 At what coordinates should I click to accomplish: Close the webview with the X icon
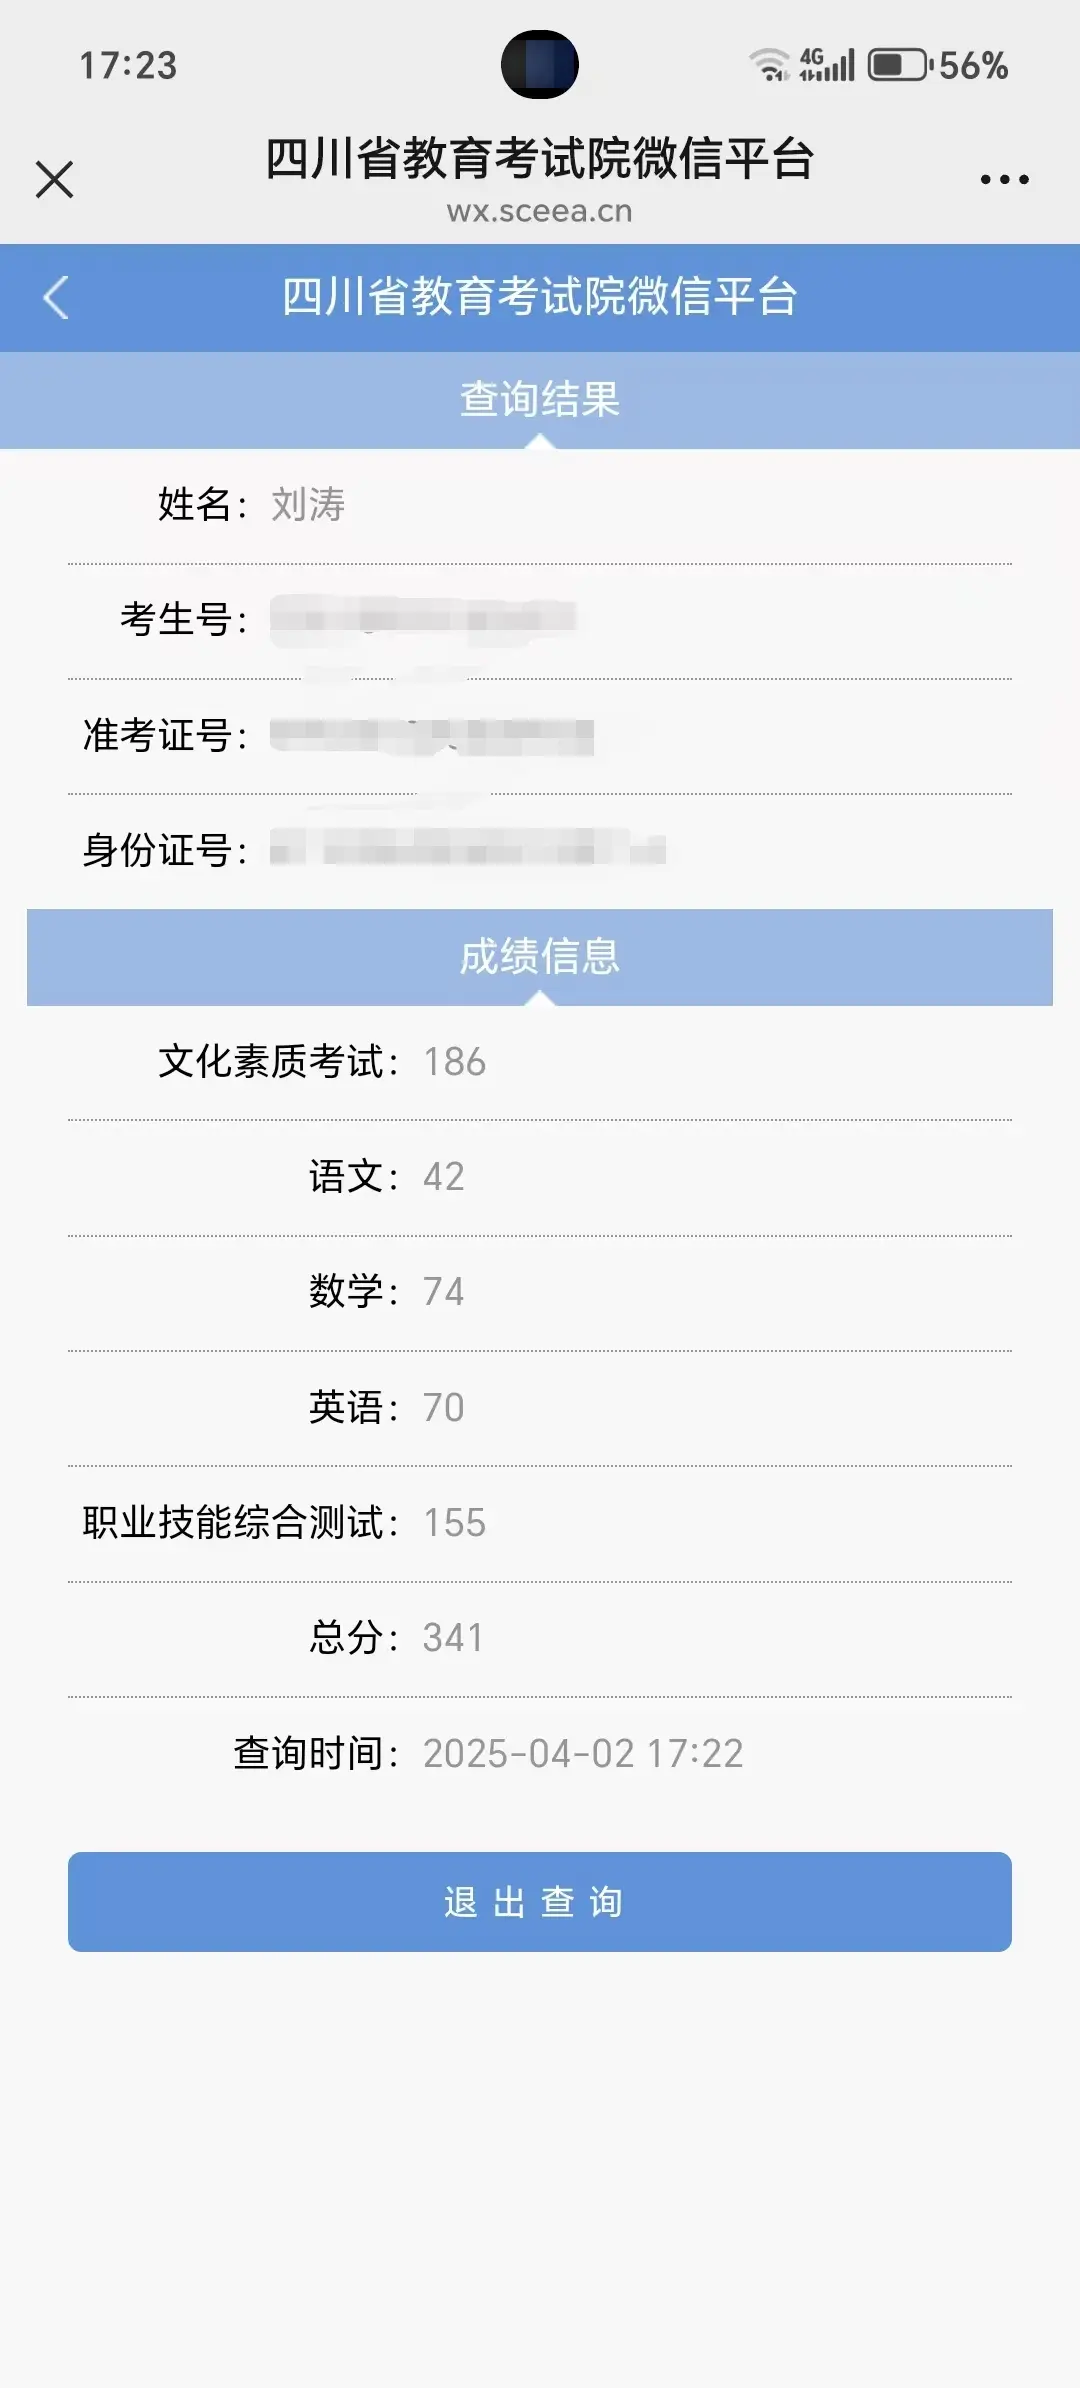pyautogui.click(x=54, y=180)
